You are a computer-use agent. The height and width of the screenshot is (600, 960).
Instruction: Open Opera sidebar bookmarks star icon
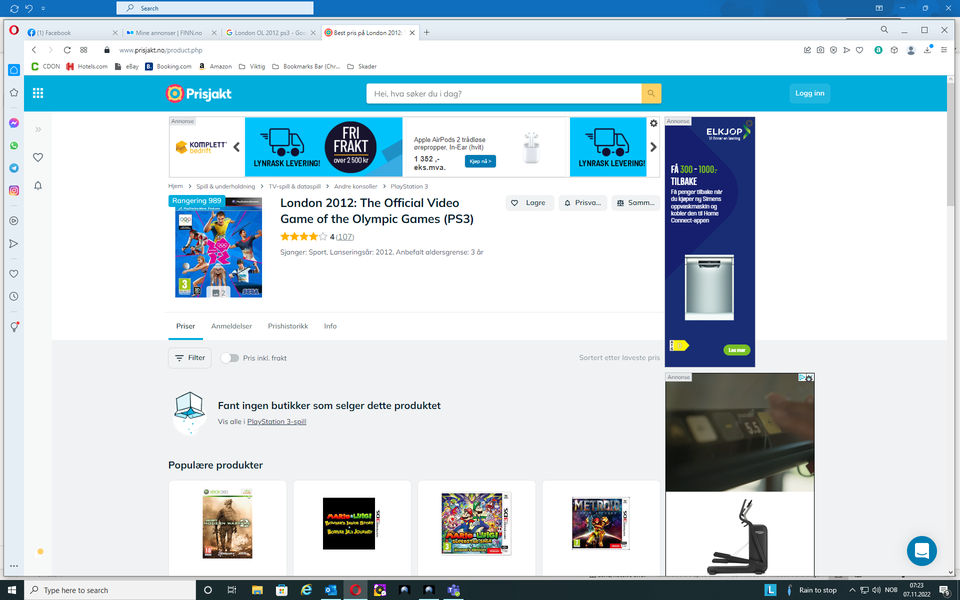(13, 92)
